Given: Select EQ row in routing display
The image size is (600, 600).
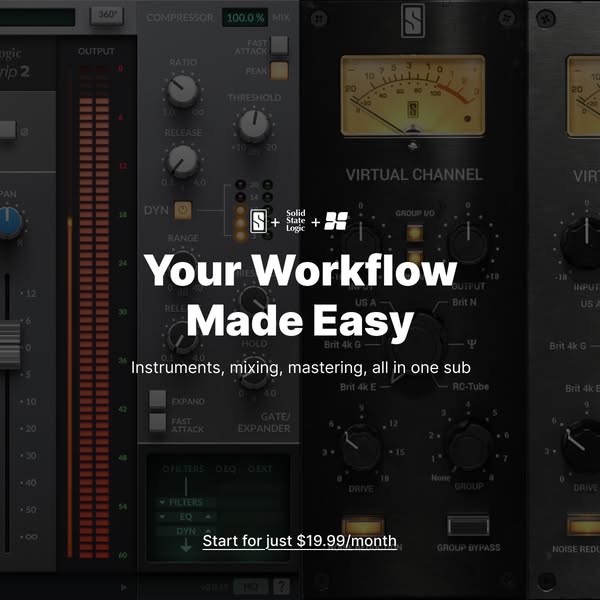Looking at the screenshot, I should click(186, 517).
